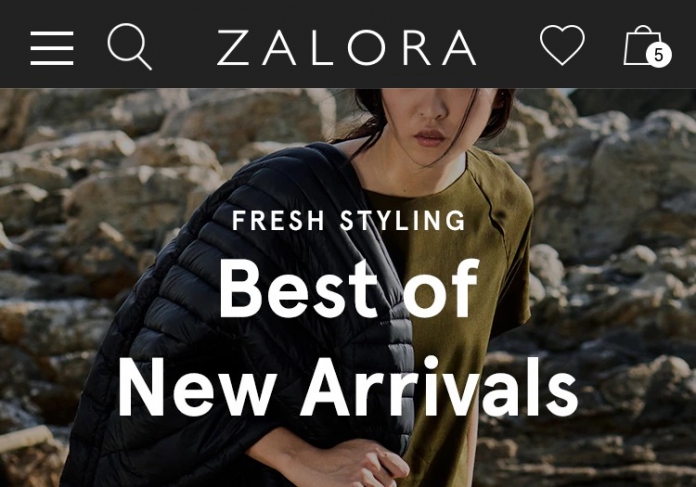Viewport: 696px width, 487px height.
Task: Tap the cart badge showing 5 items
Action: pos(658,55)
